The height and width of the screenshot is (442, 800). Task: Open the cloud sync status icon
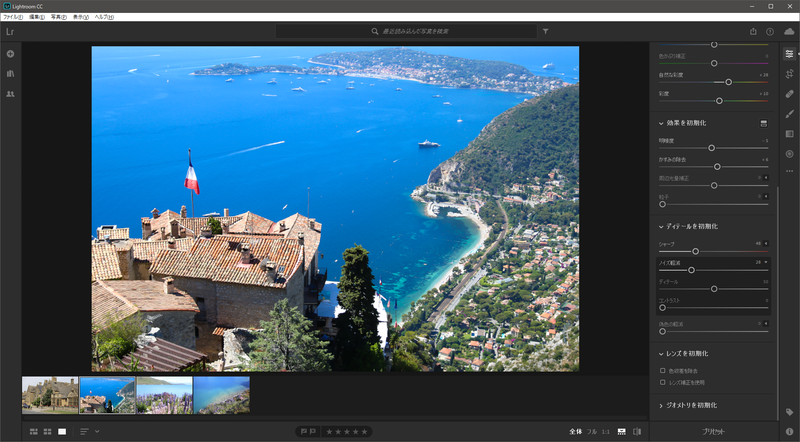[x=789, y=32]
